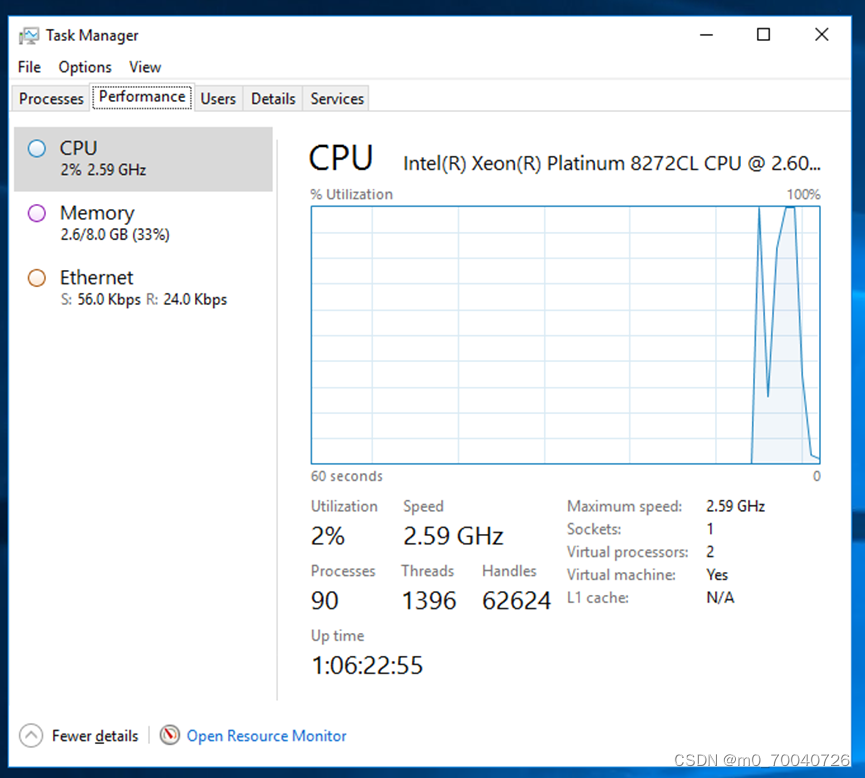This screenshot has height=778, width=865.
Task: Switch to the Details tab
Action: pos(273,99)
